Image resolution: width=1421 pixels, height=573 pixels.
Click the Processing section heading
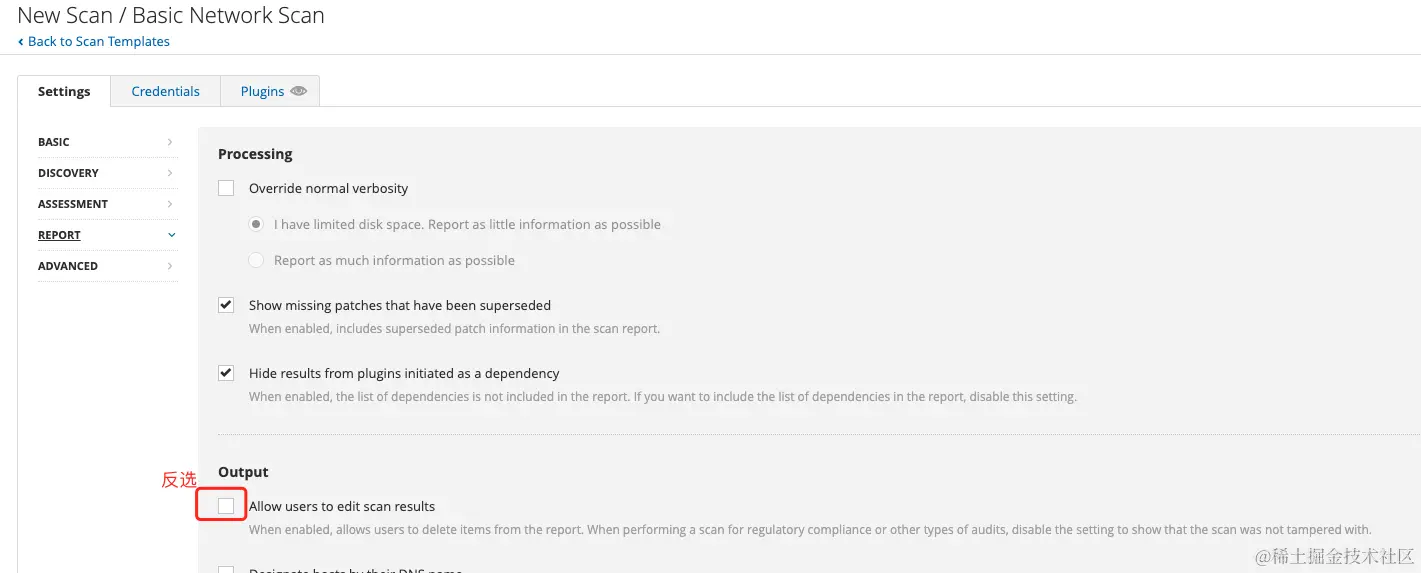pos(255,154)
